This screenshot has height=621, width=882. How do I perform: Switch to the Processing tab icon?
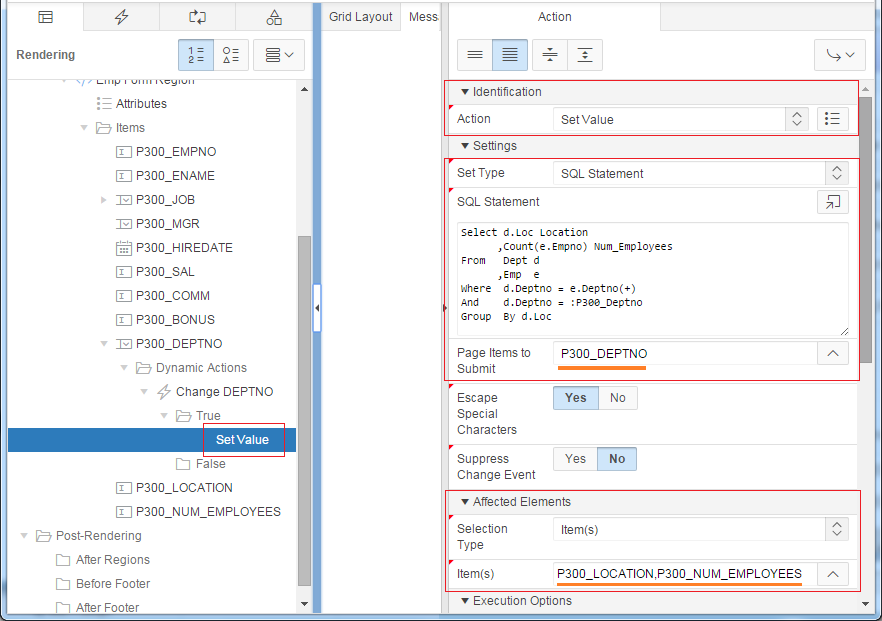click(x=197, y=17)
